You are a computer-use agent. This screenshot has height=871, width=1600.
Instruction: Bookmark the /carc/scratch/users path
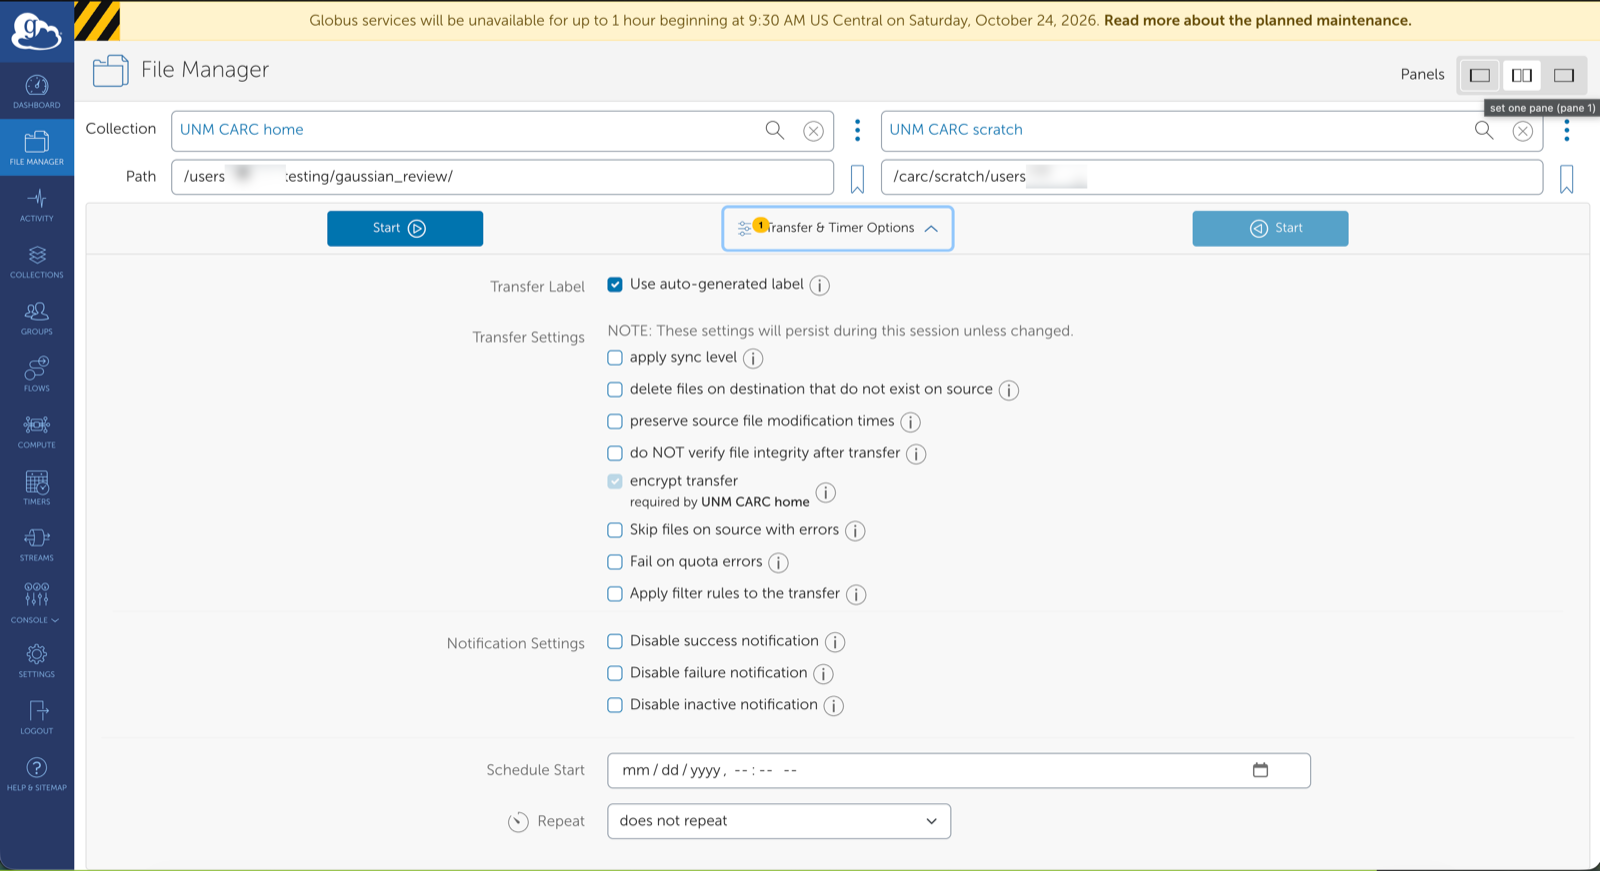point(1567,179)
